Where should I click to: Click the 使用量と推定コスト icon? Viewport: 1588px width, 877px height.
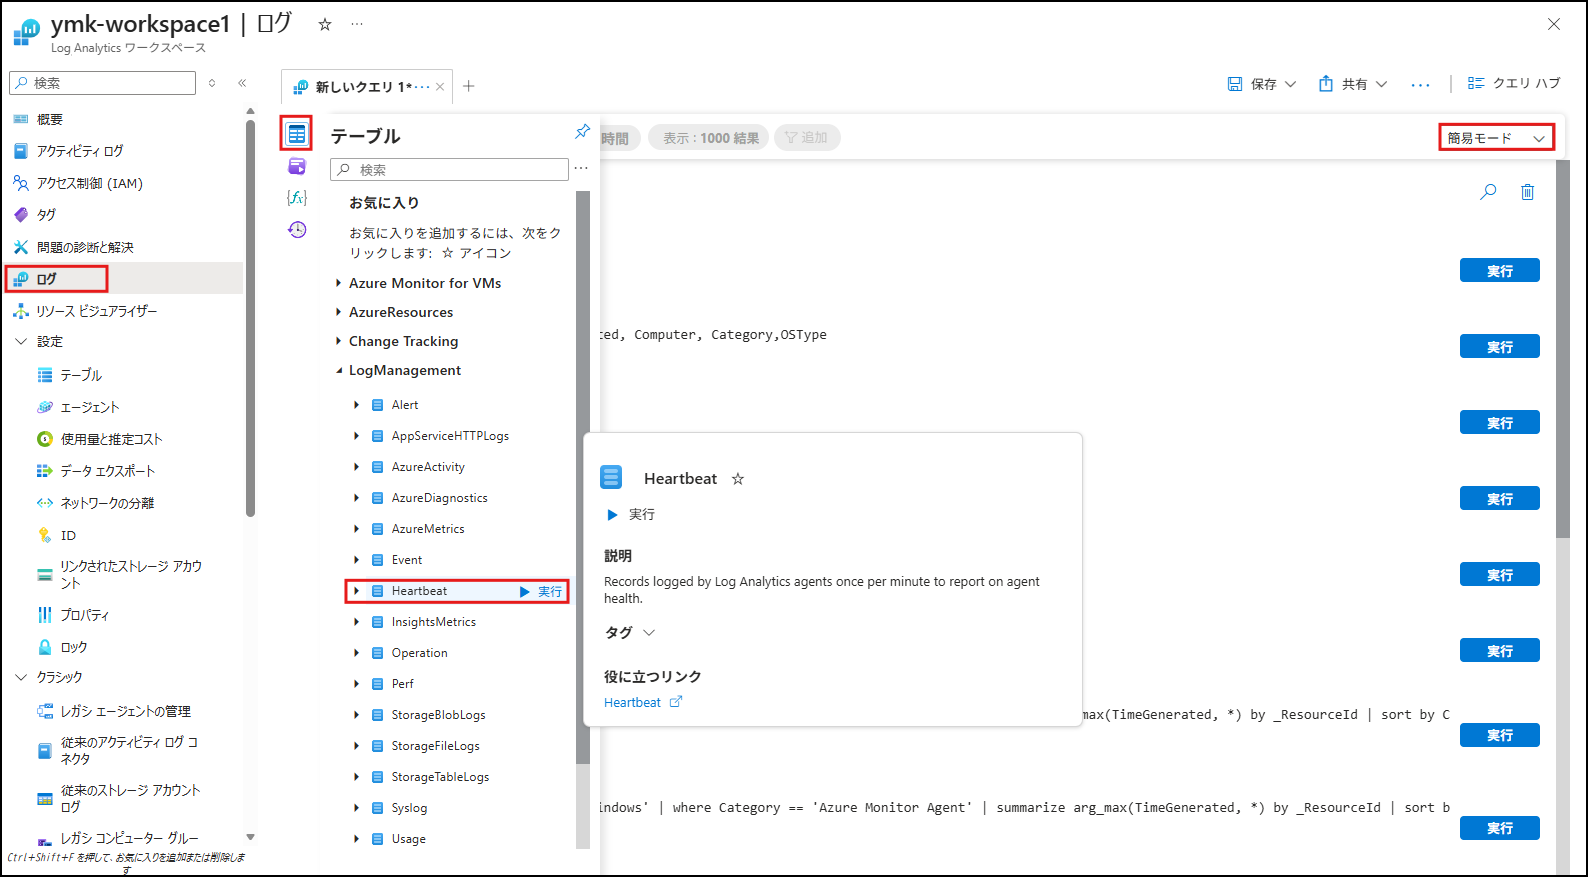[45, 439]
